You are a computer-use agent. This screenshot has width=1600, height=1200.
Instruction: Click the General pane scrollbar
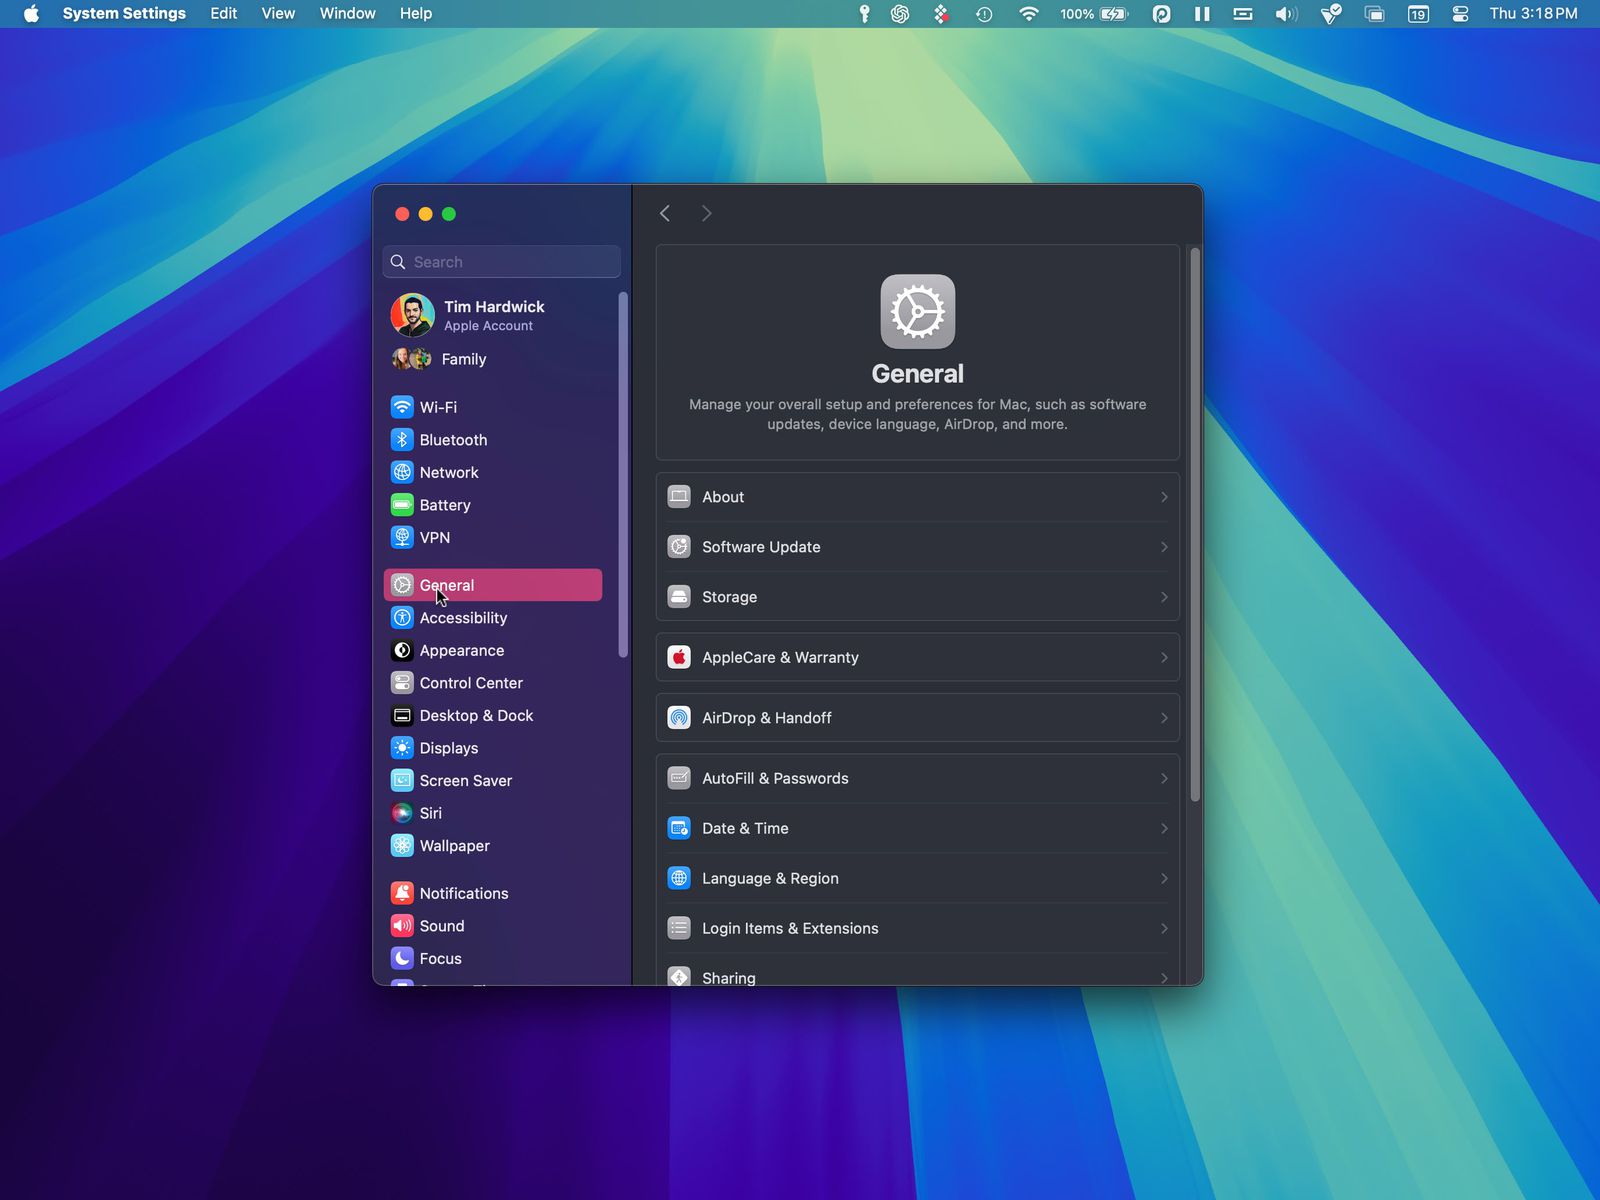point(1194,525)
